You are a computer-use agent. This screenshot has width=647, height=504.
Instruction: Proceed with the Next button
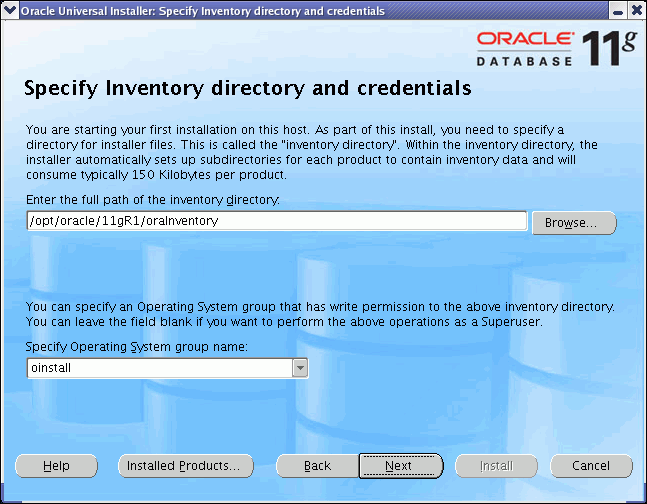coord(399,466)
